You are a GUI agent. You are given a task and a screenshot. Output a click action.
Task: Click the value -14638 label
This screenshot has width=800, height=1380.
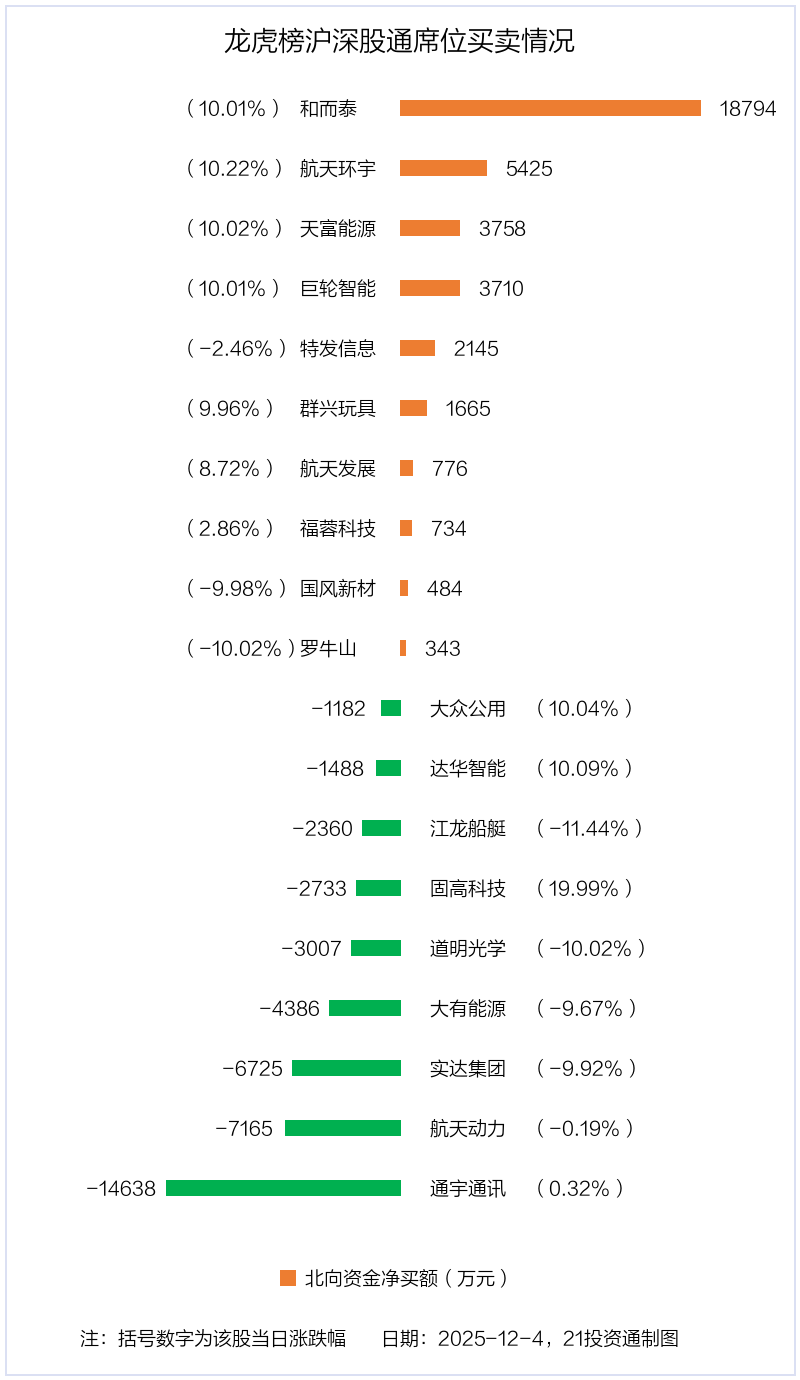121,1188
